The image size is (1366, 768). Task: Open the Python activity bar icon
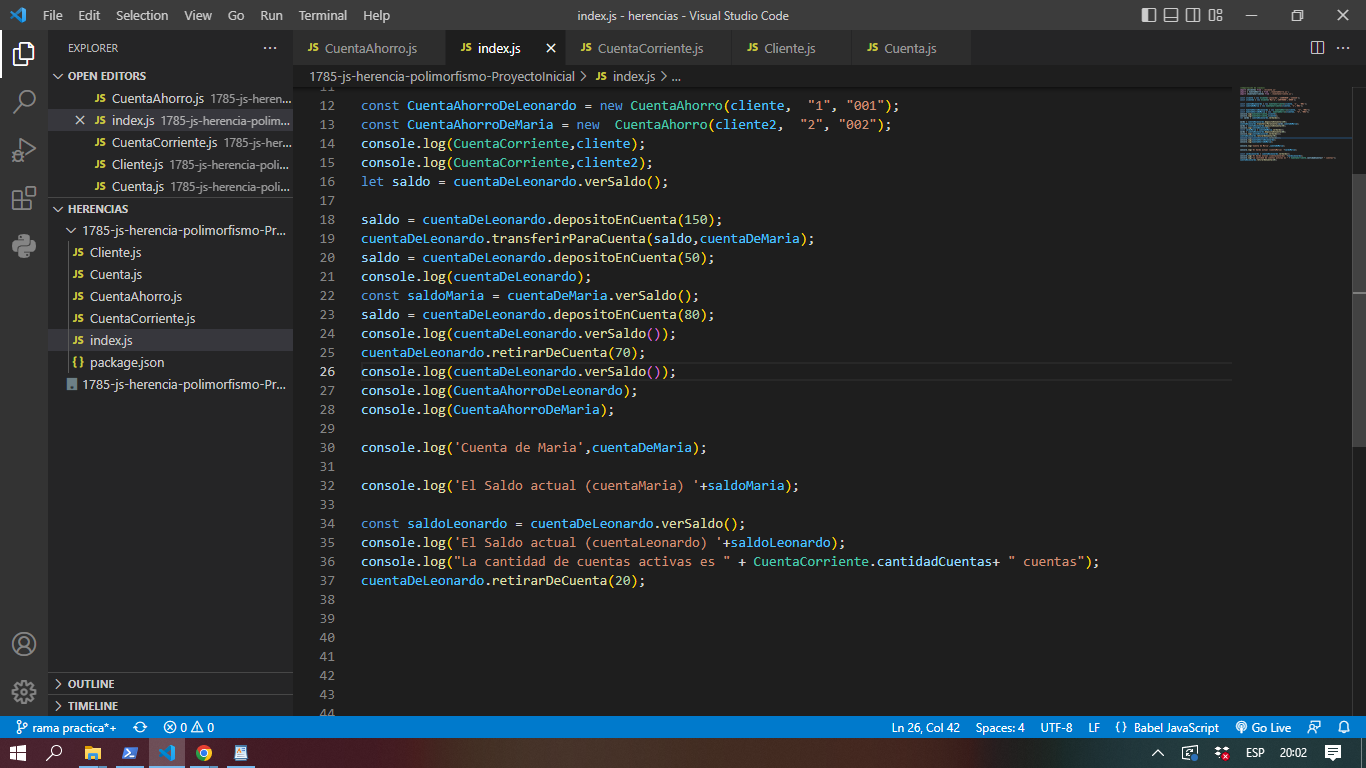24,246
